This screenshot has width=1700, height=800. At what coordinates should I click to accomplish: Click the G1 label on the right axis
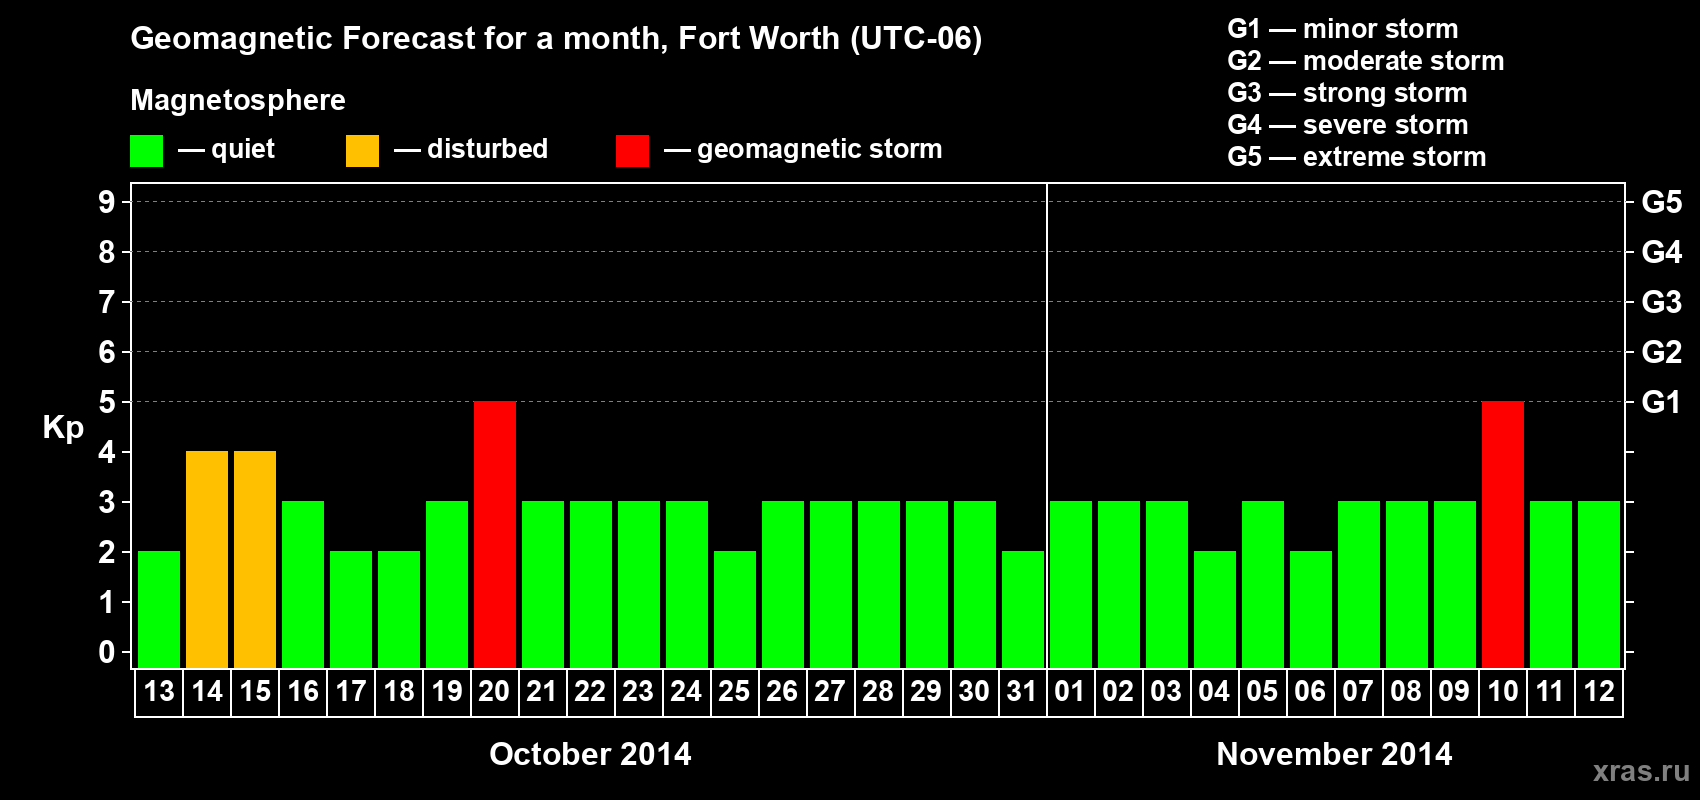coord(1662,402)
